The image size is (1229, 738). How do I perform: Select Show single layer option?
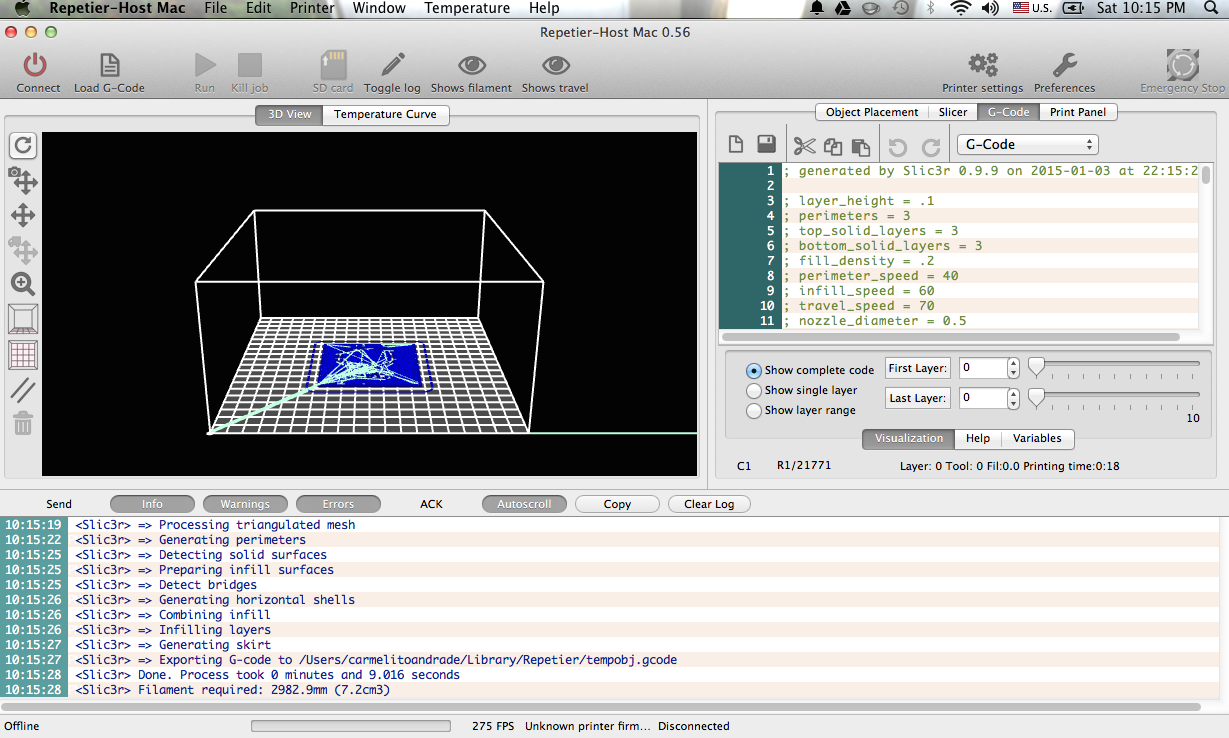(x=755, y=390)
